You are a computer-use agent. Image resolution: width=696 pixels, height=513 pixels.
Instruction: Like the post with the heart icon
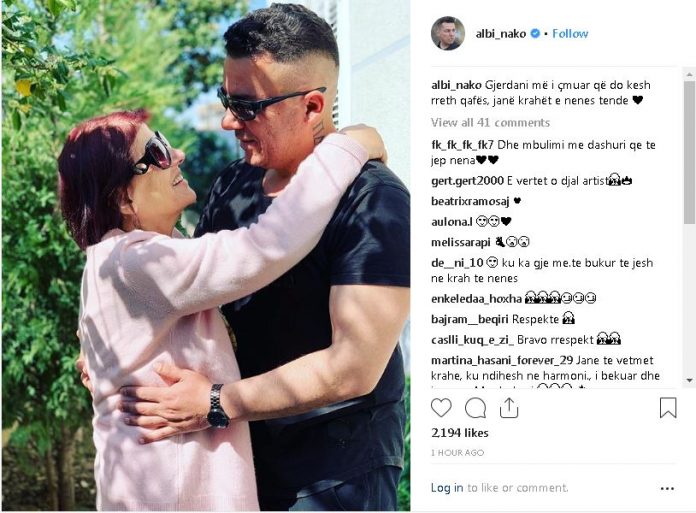(x=441, y=408)
